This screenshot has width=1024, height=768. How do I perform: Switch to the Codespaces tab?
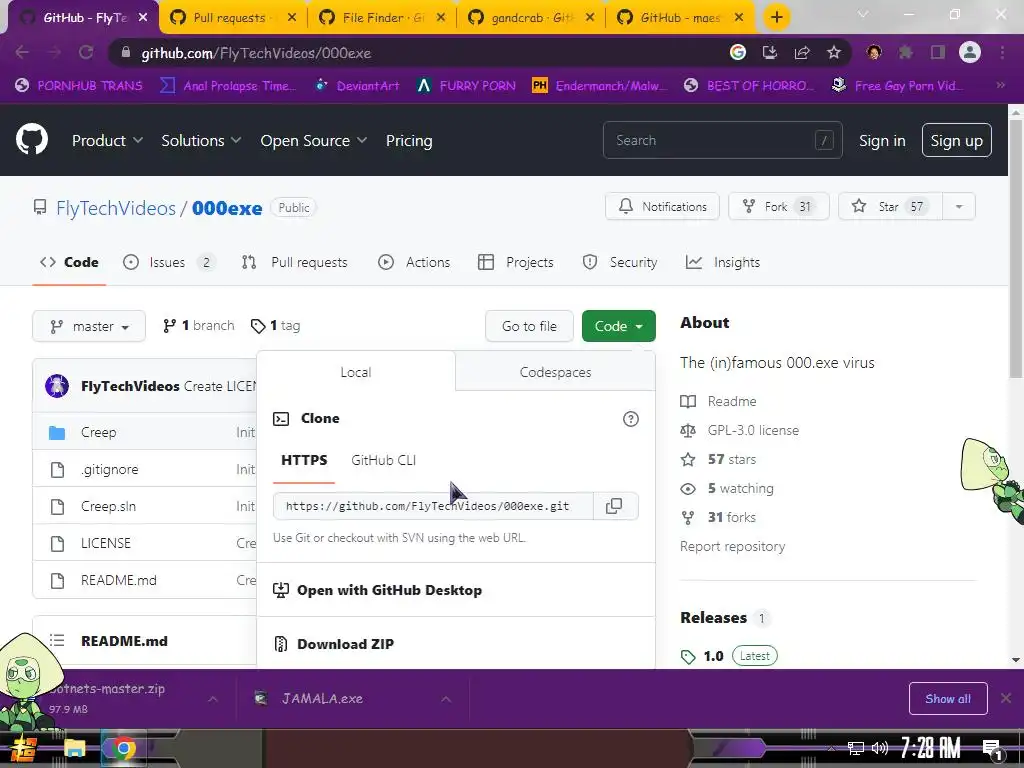pyautogui.click(x=555, y=372)
